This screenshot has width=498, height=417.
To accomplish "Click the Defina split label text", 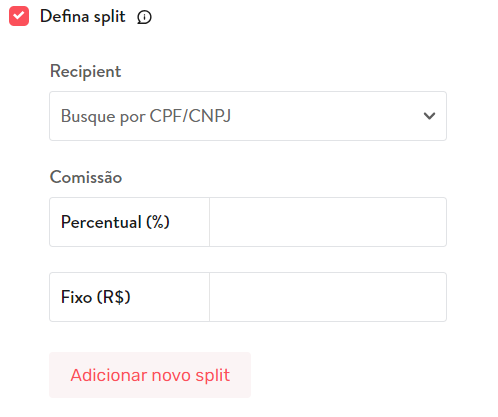I will [83, 16].
